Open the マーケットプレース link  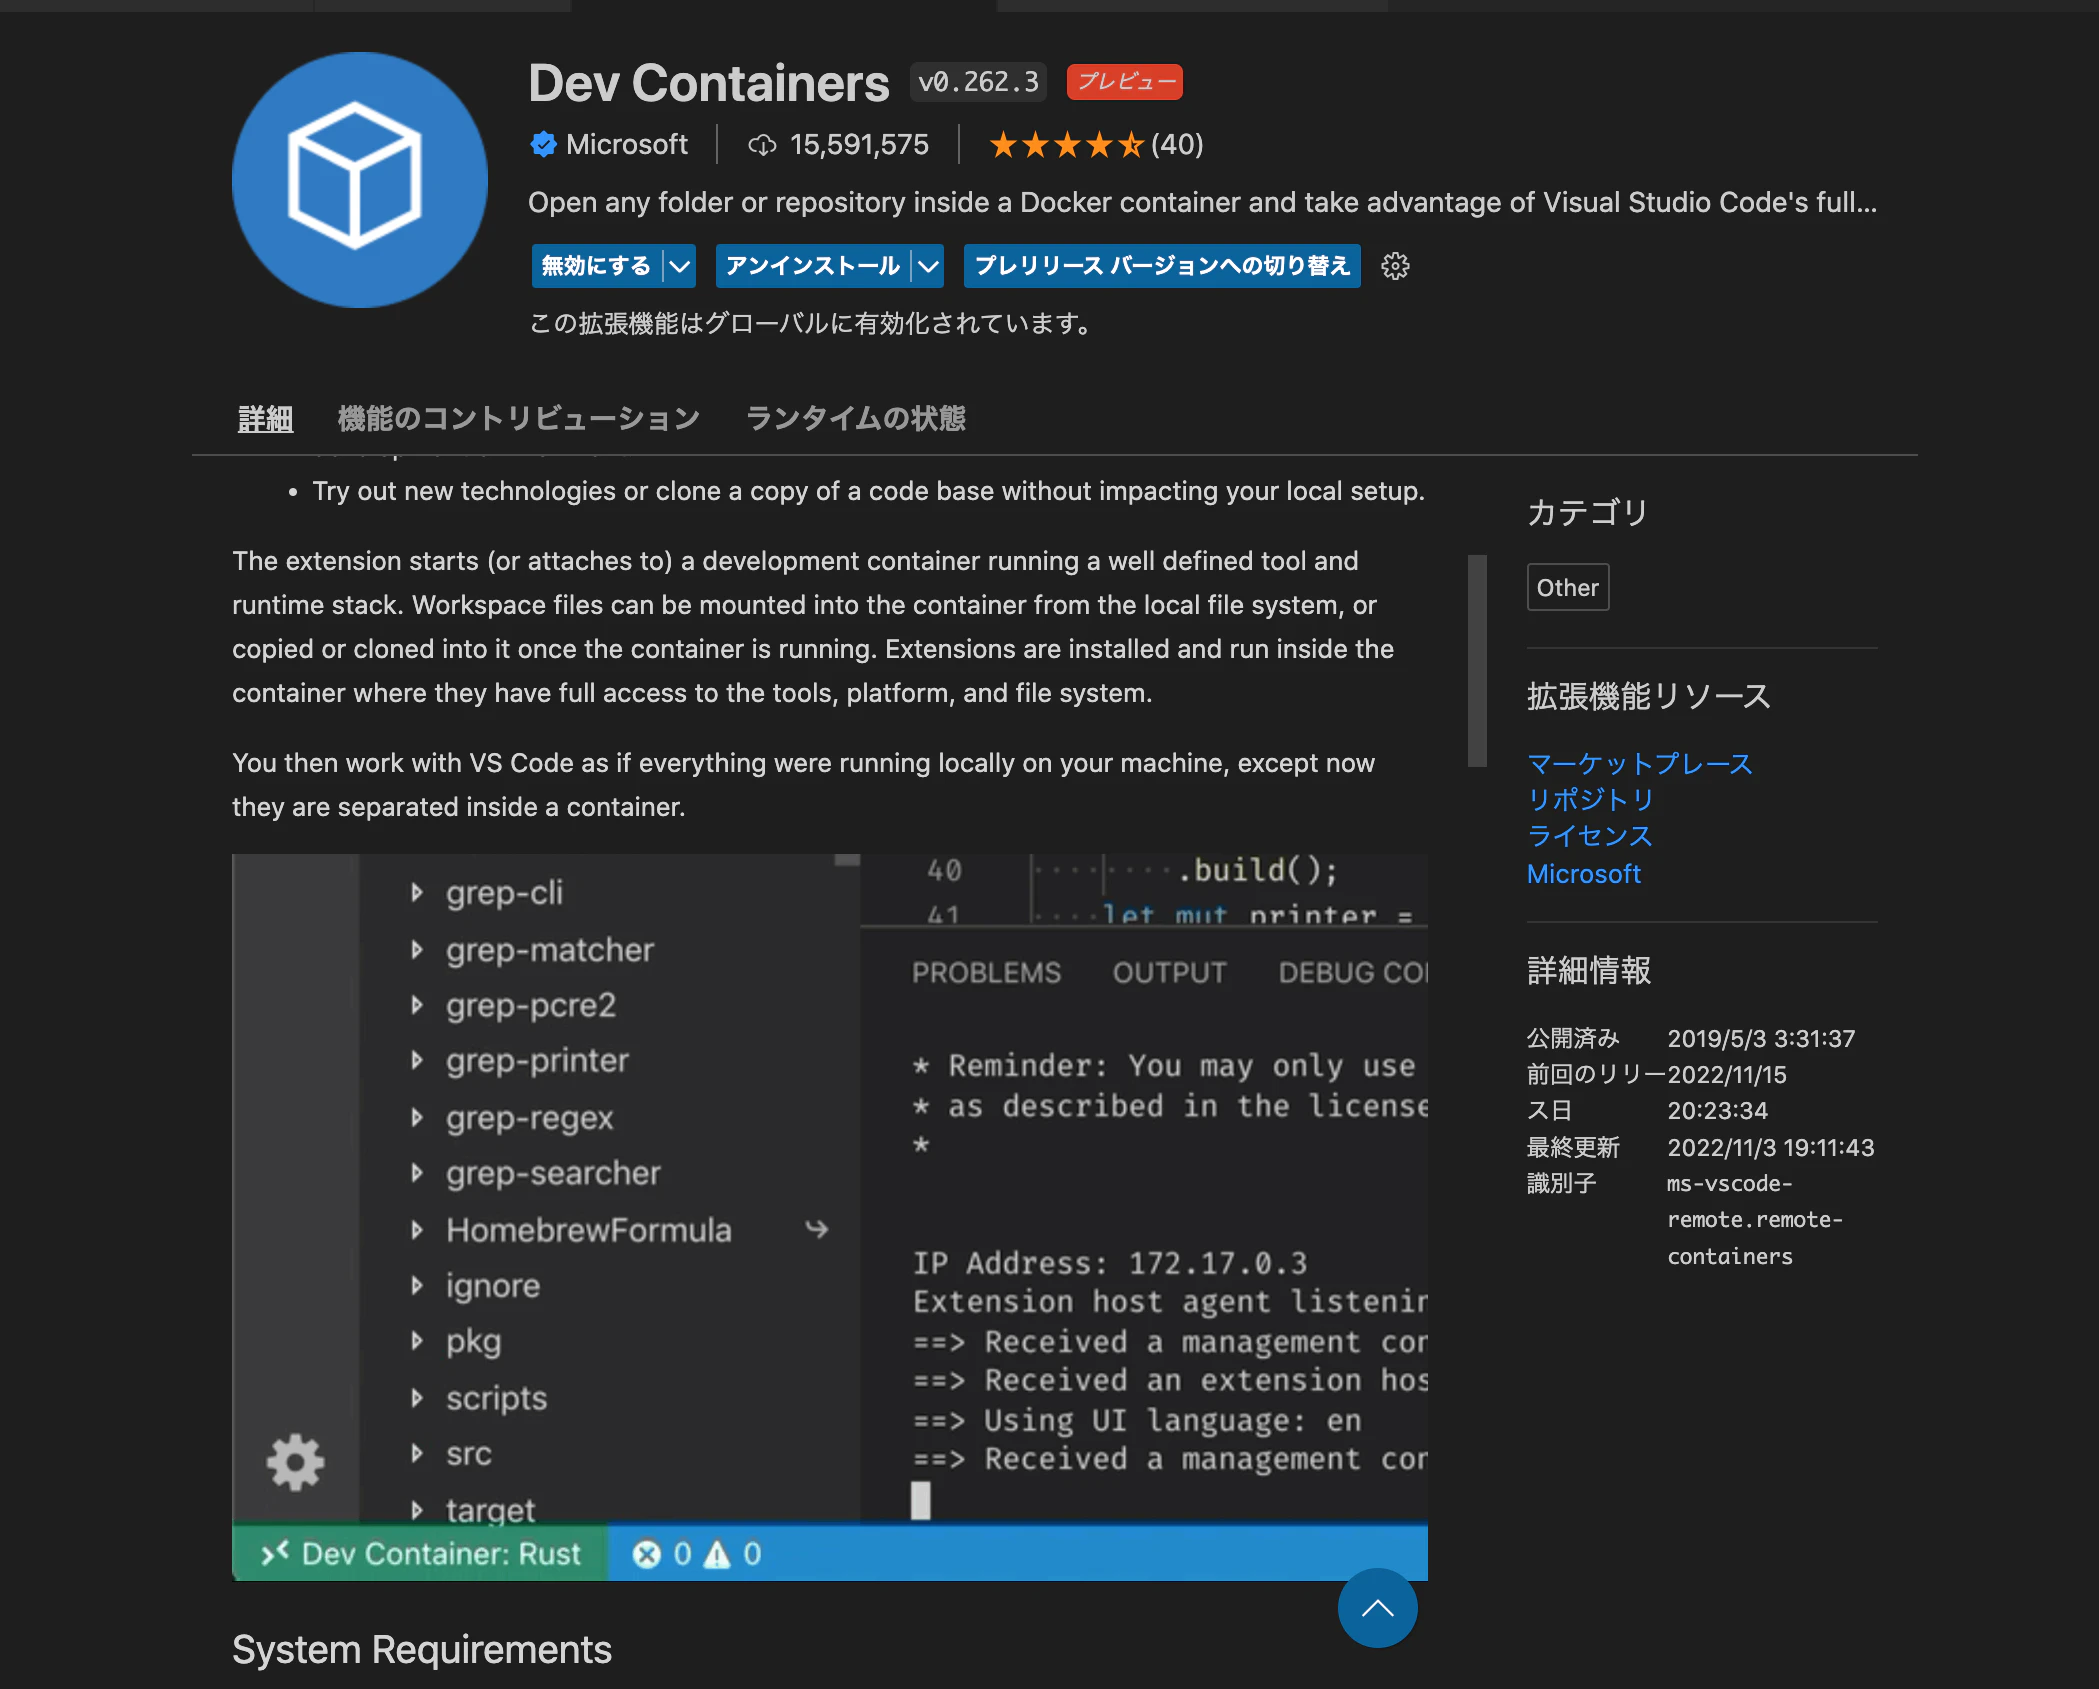[x=1640, y=764]
